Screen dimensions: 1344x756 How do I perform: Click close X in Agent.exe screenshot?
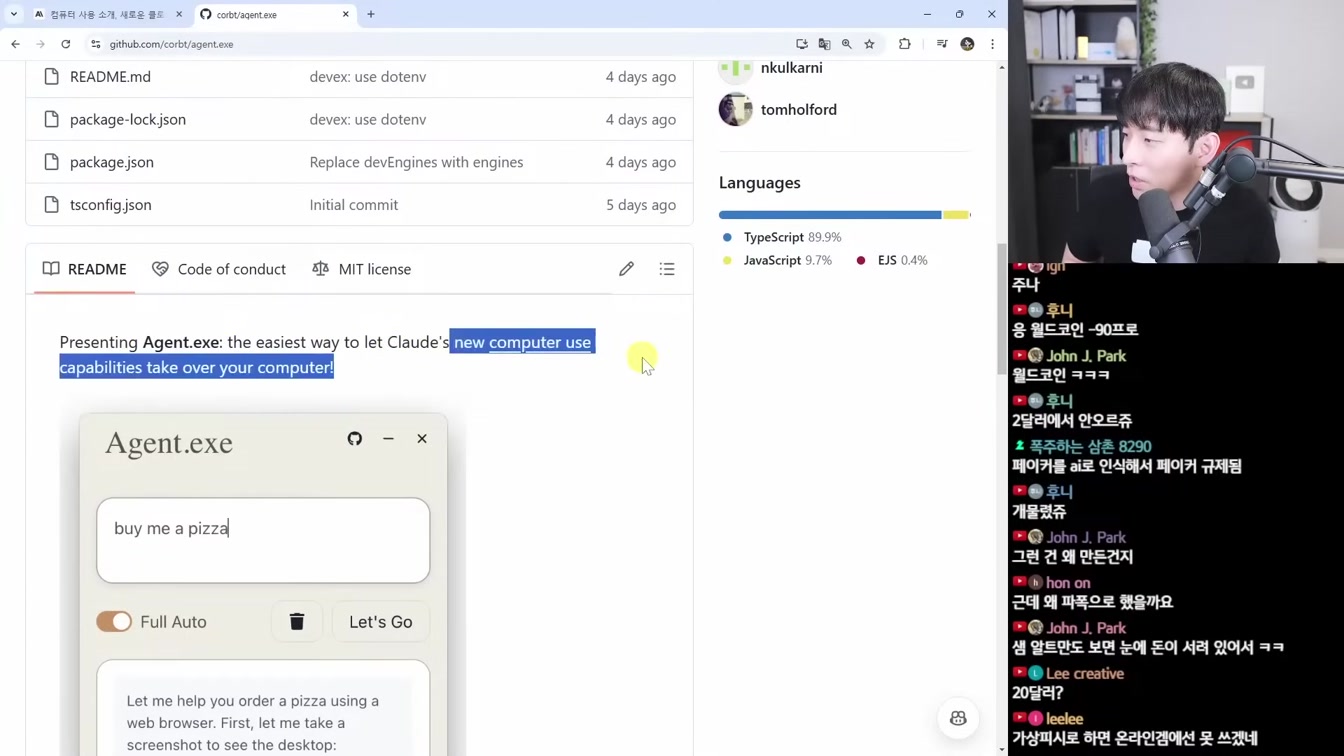[x=422, y=439]
